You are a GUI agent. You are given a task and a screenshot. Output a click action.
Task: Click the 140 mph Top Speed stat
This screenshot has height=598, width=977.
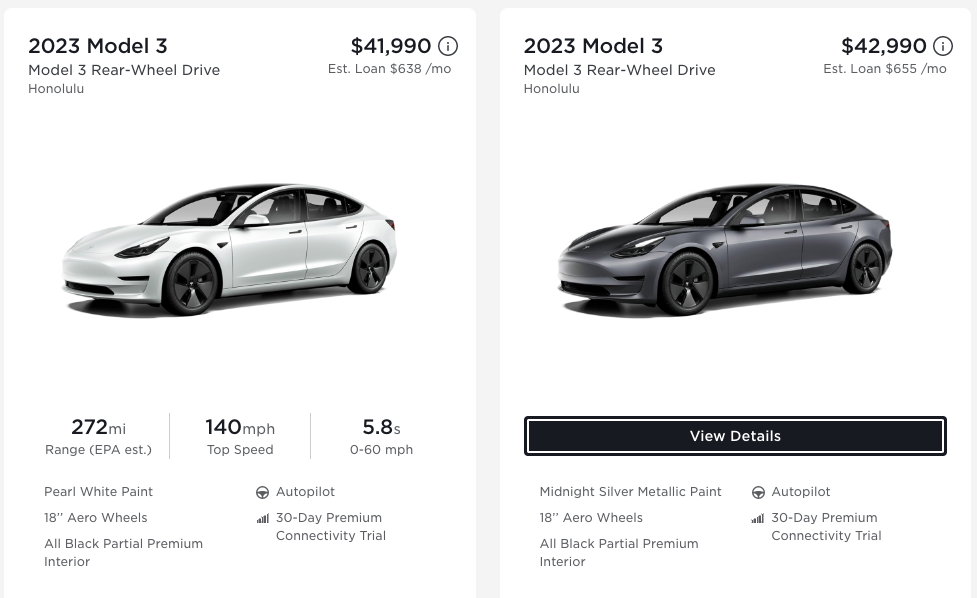click(240, 436)
